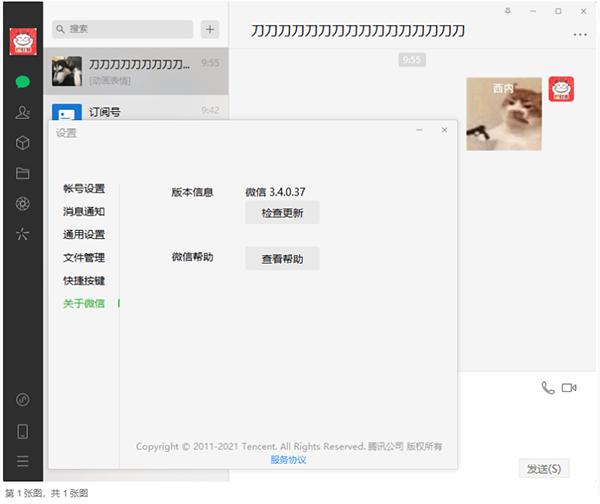Start a video call with camera icon
The height and width of the screenshot is (504, 600).
click(569, 388)
